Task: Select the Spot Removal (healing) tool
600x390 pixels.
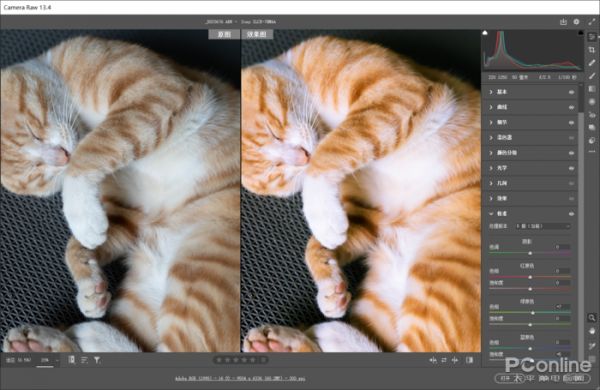Action: [x=592, y=62]
